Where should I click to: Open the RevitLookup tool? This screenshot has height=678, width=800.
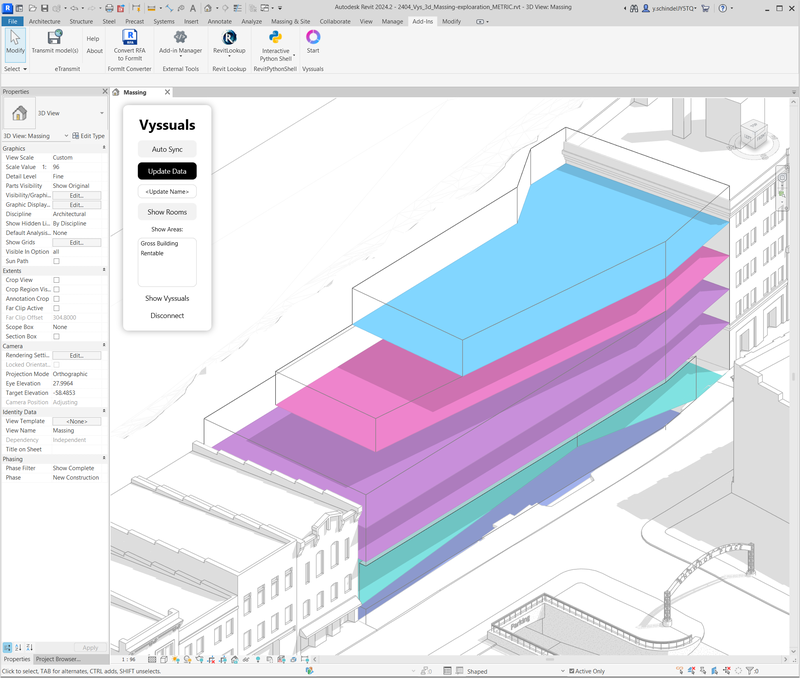coord(229,42)
